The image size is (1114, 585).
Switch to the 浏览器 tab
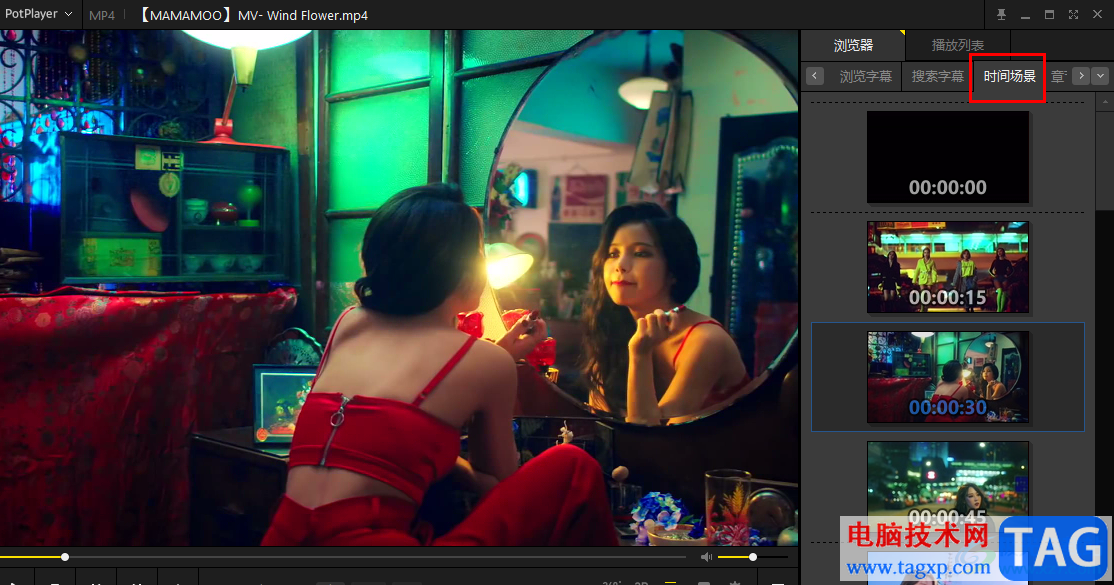pyautogui.click(x=853, y=45)
